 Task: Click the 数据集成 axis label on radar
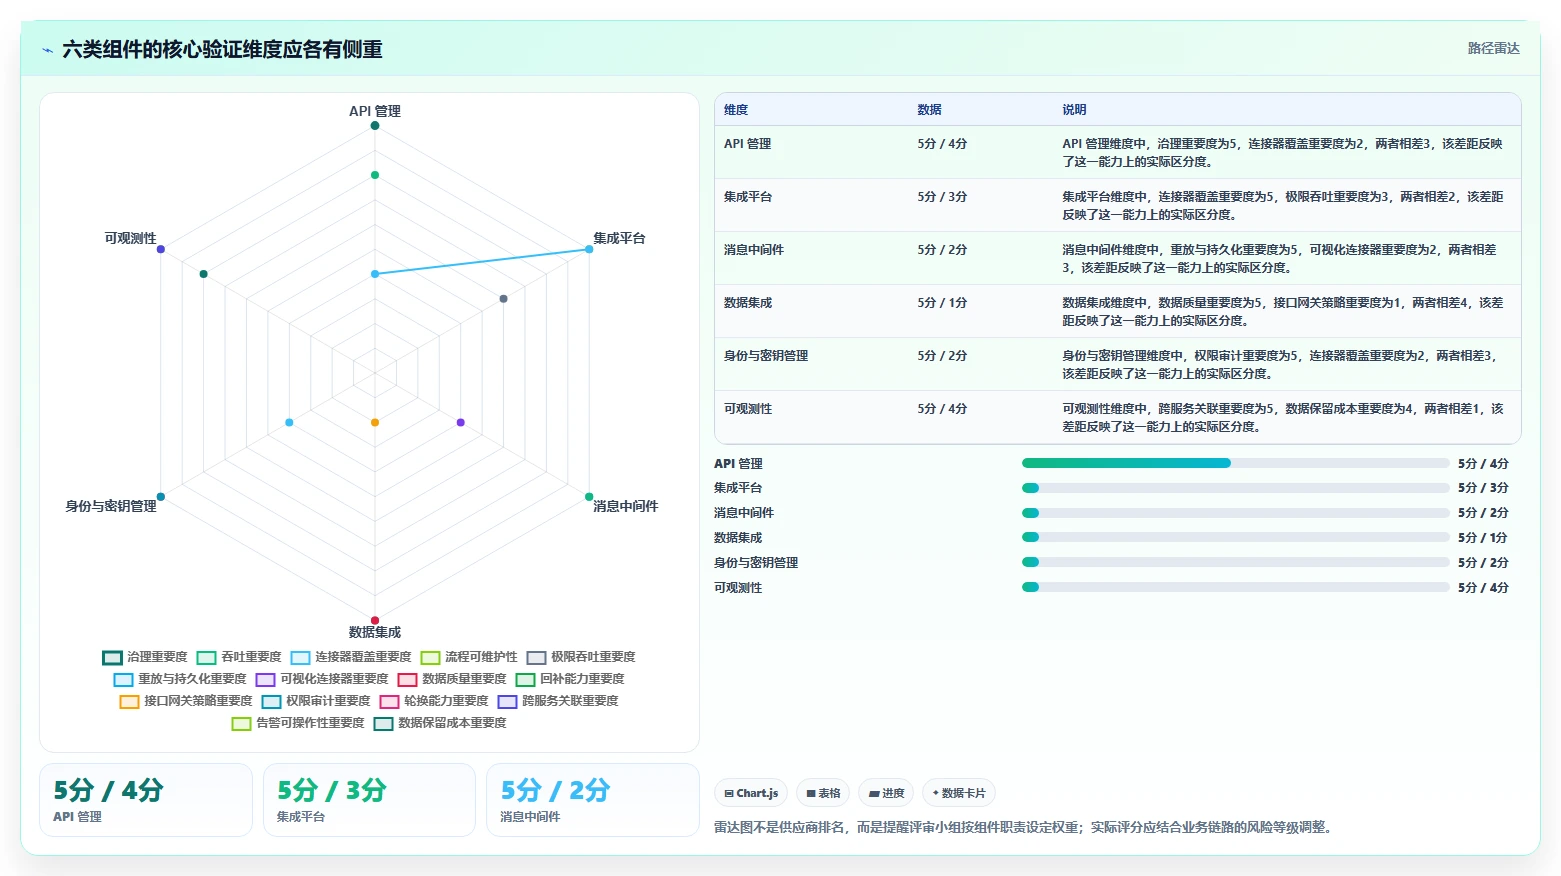click(375, 632)
